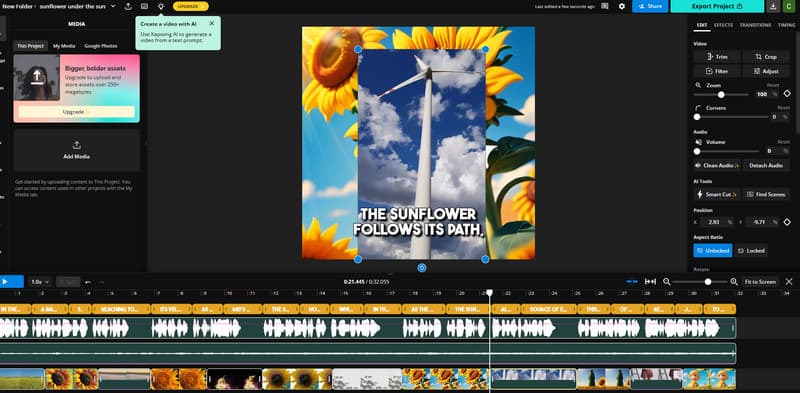The height and width of the screenshot is (393, 800).
Task: Click the AI lightbulb icon in top bar
Action: (161, 6)
